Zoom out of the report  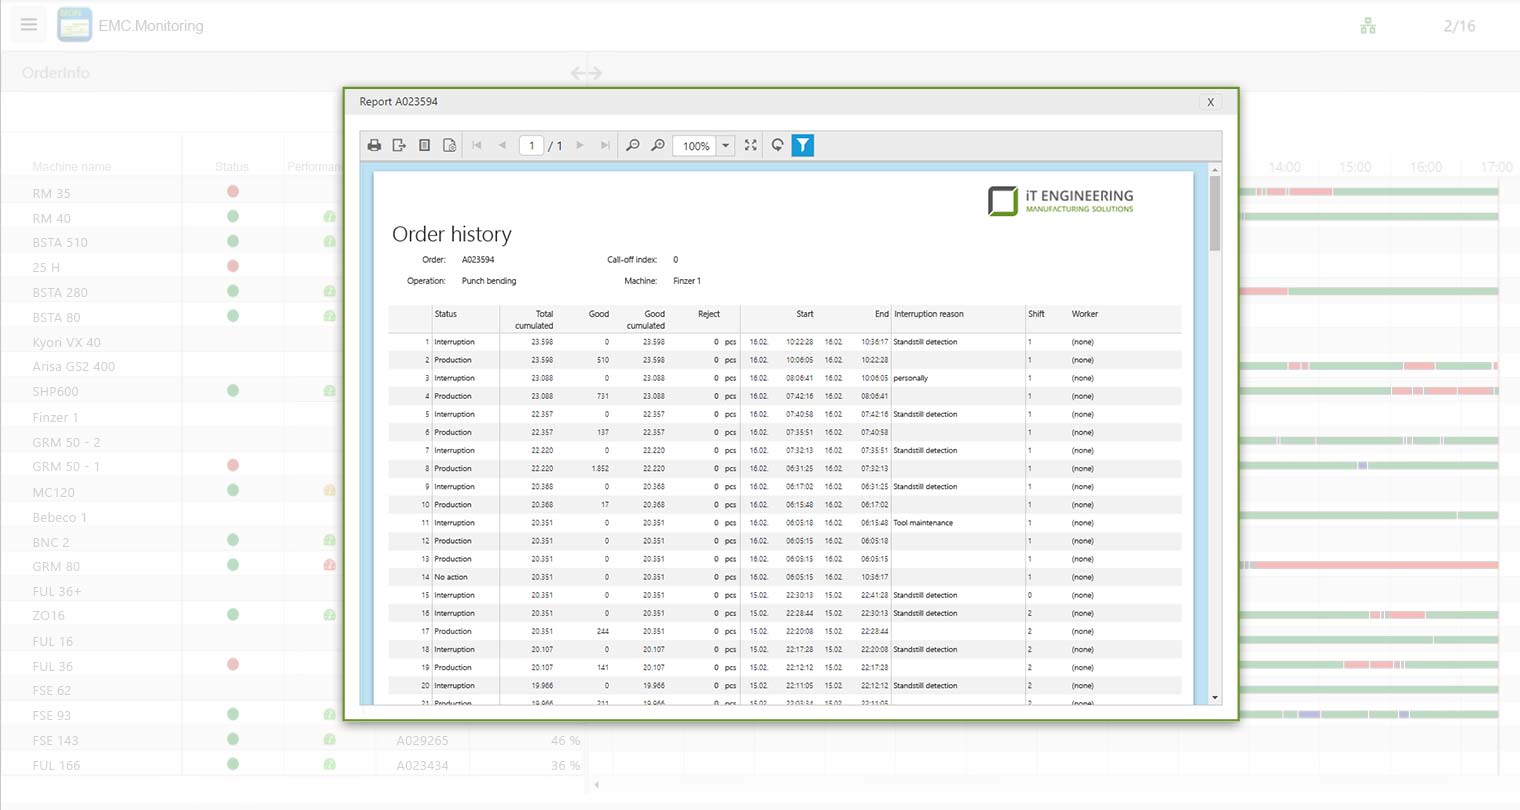633,146
